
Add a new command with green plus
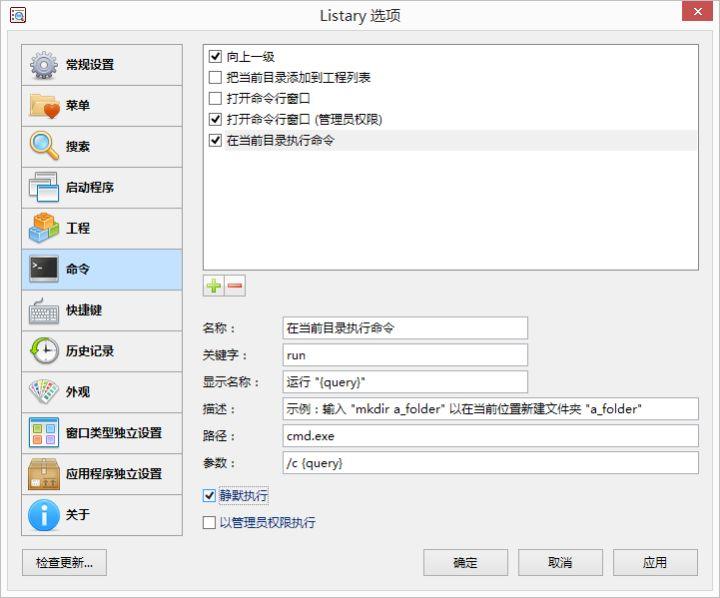point(214,286)
